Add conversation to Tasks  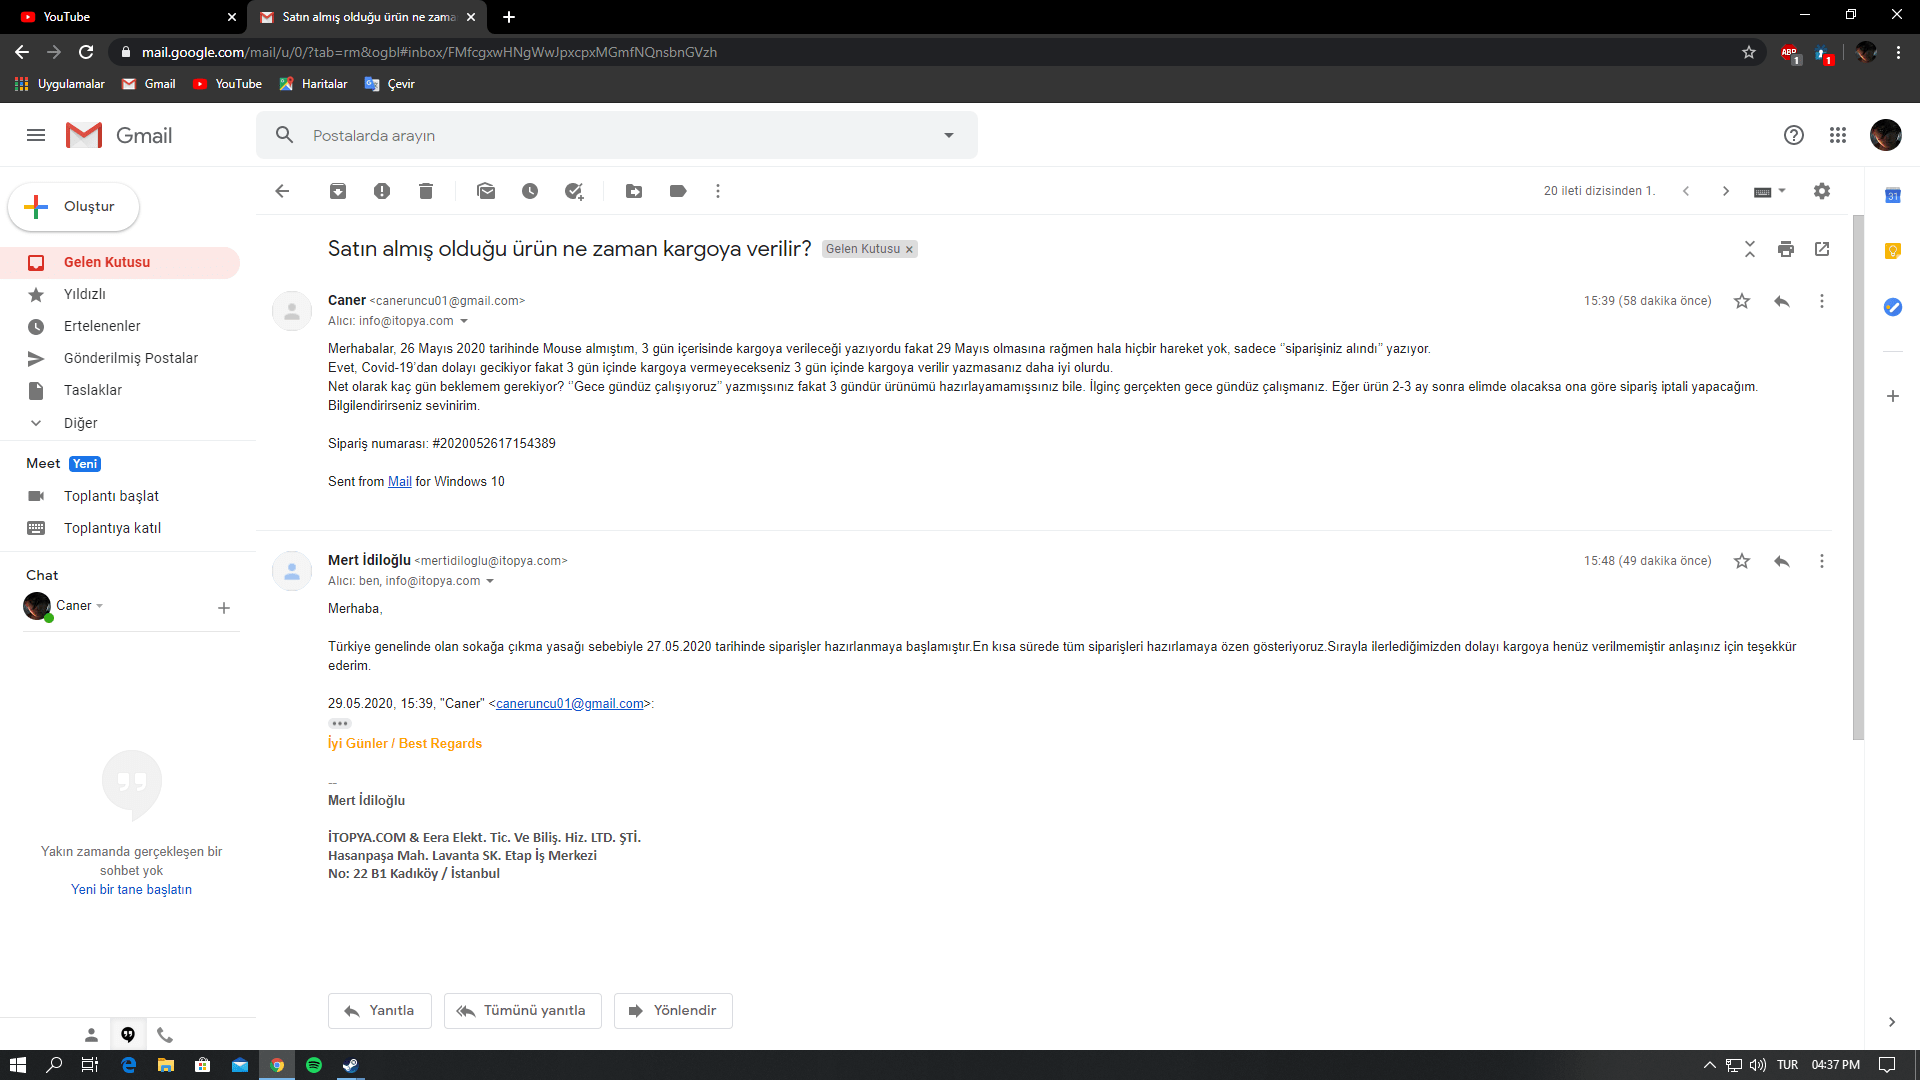coord(574,191)
